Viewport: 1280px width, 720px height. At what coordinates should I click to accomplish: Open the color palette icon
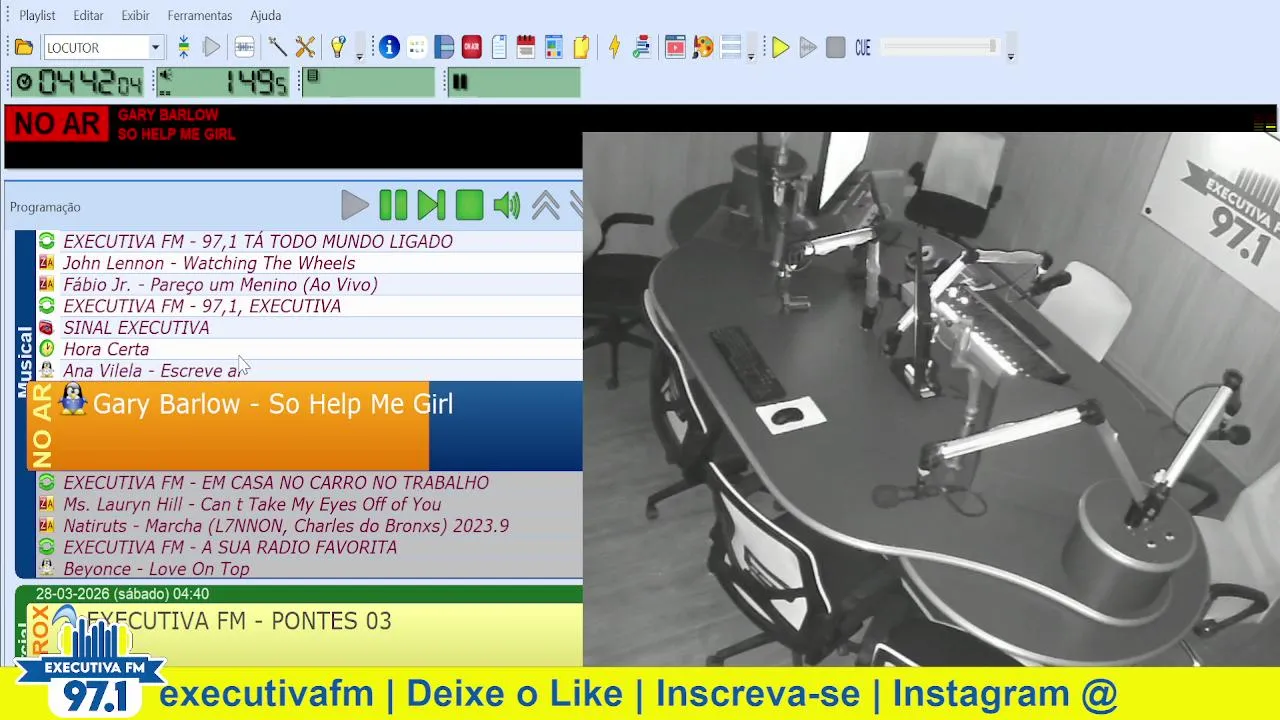703,47
